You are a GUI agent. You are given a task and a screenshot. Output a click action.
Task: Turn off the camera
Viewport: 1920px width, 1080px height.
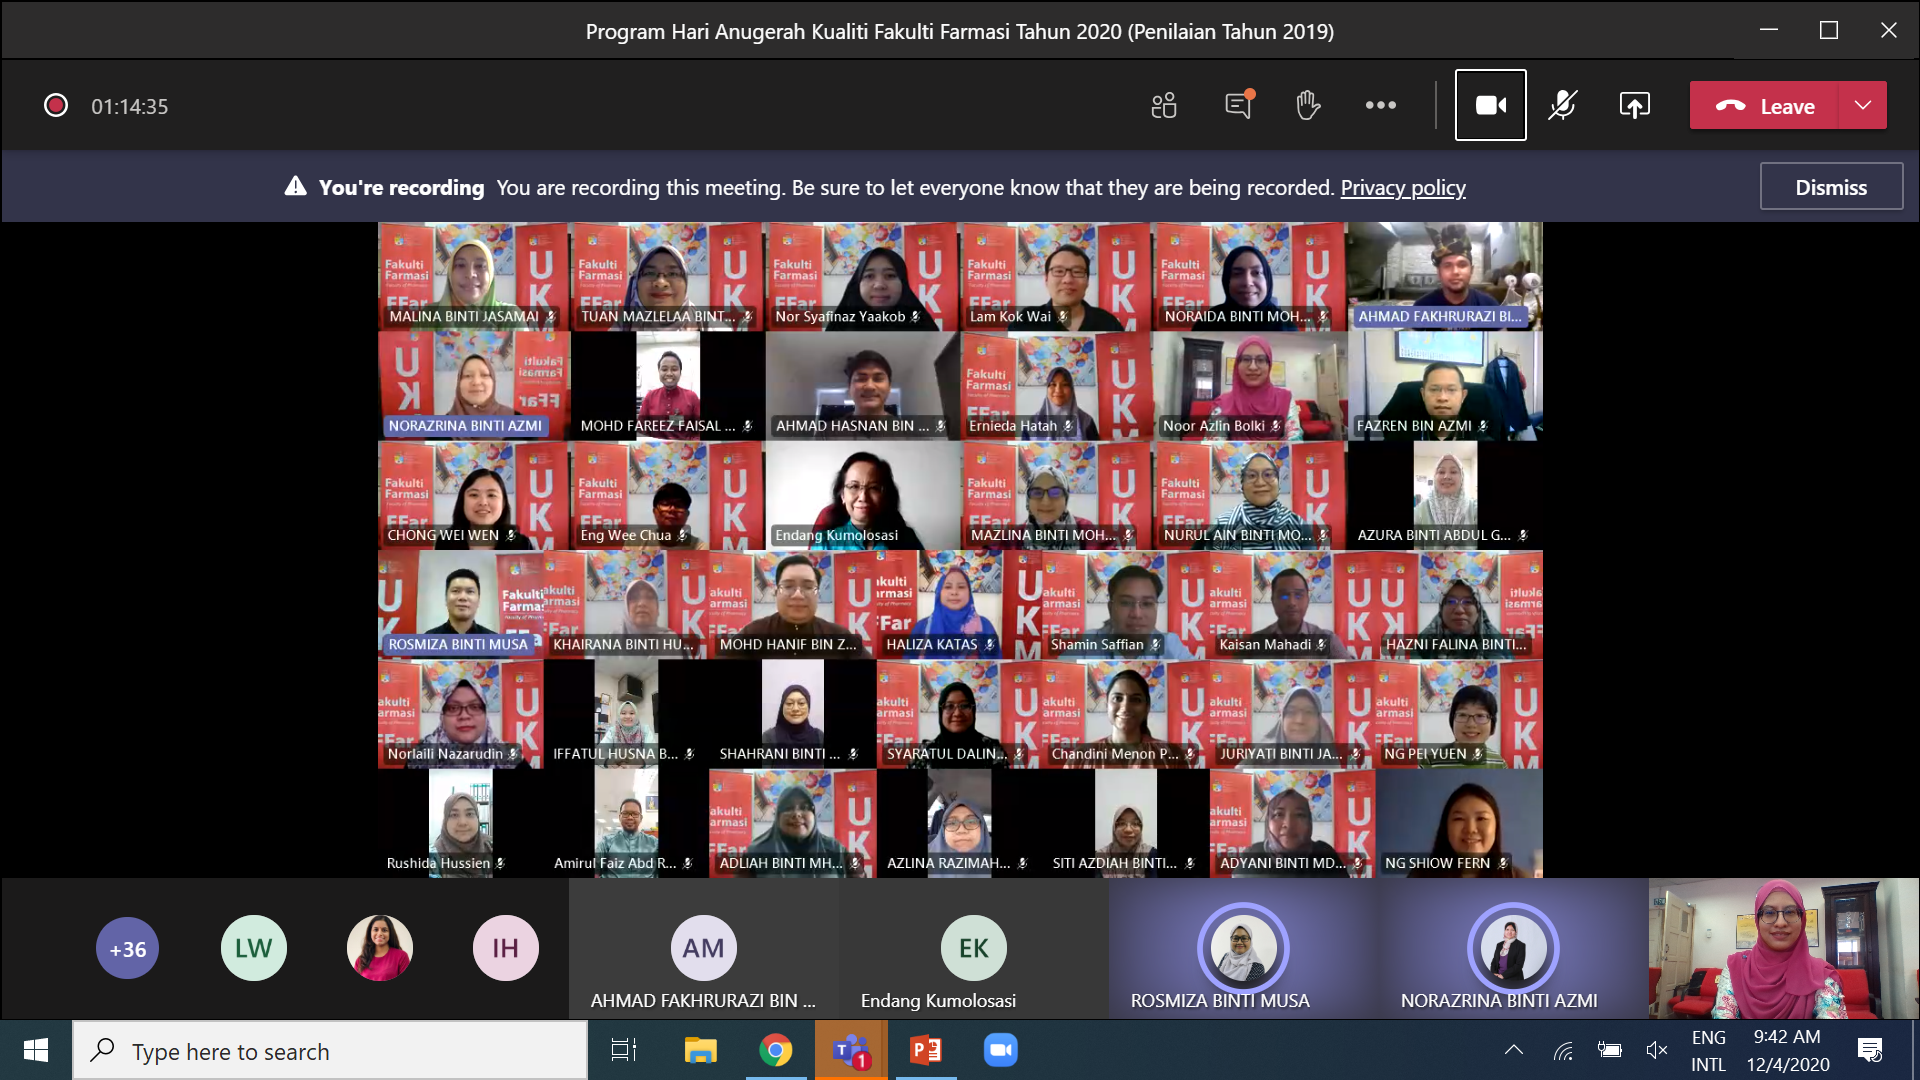point(1490,105)
